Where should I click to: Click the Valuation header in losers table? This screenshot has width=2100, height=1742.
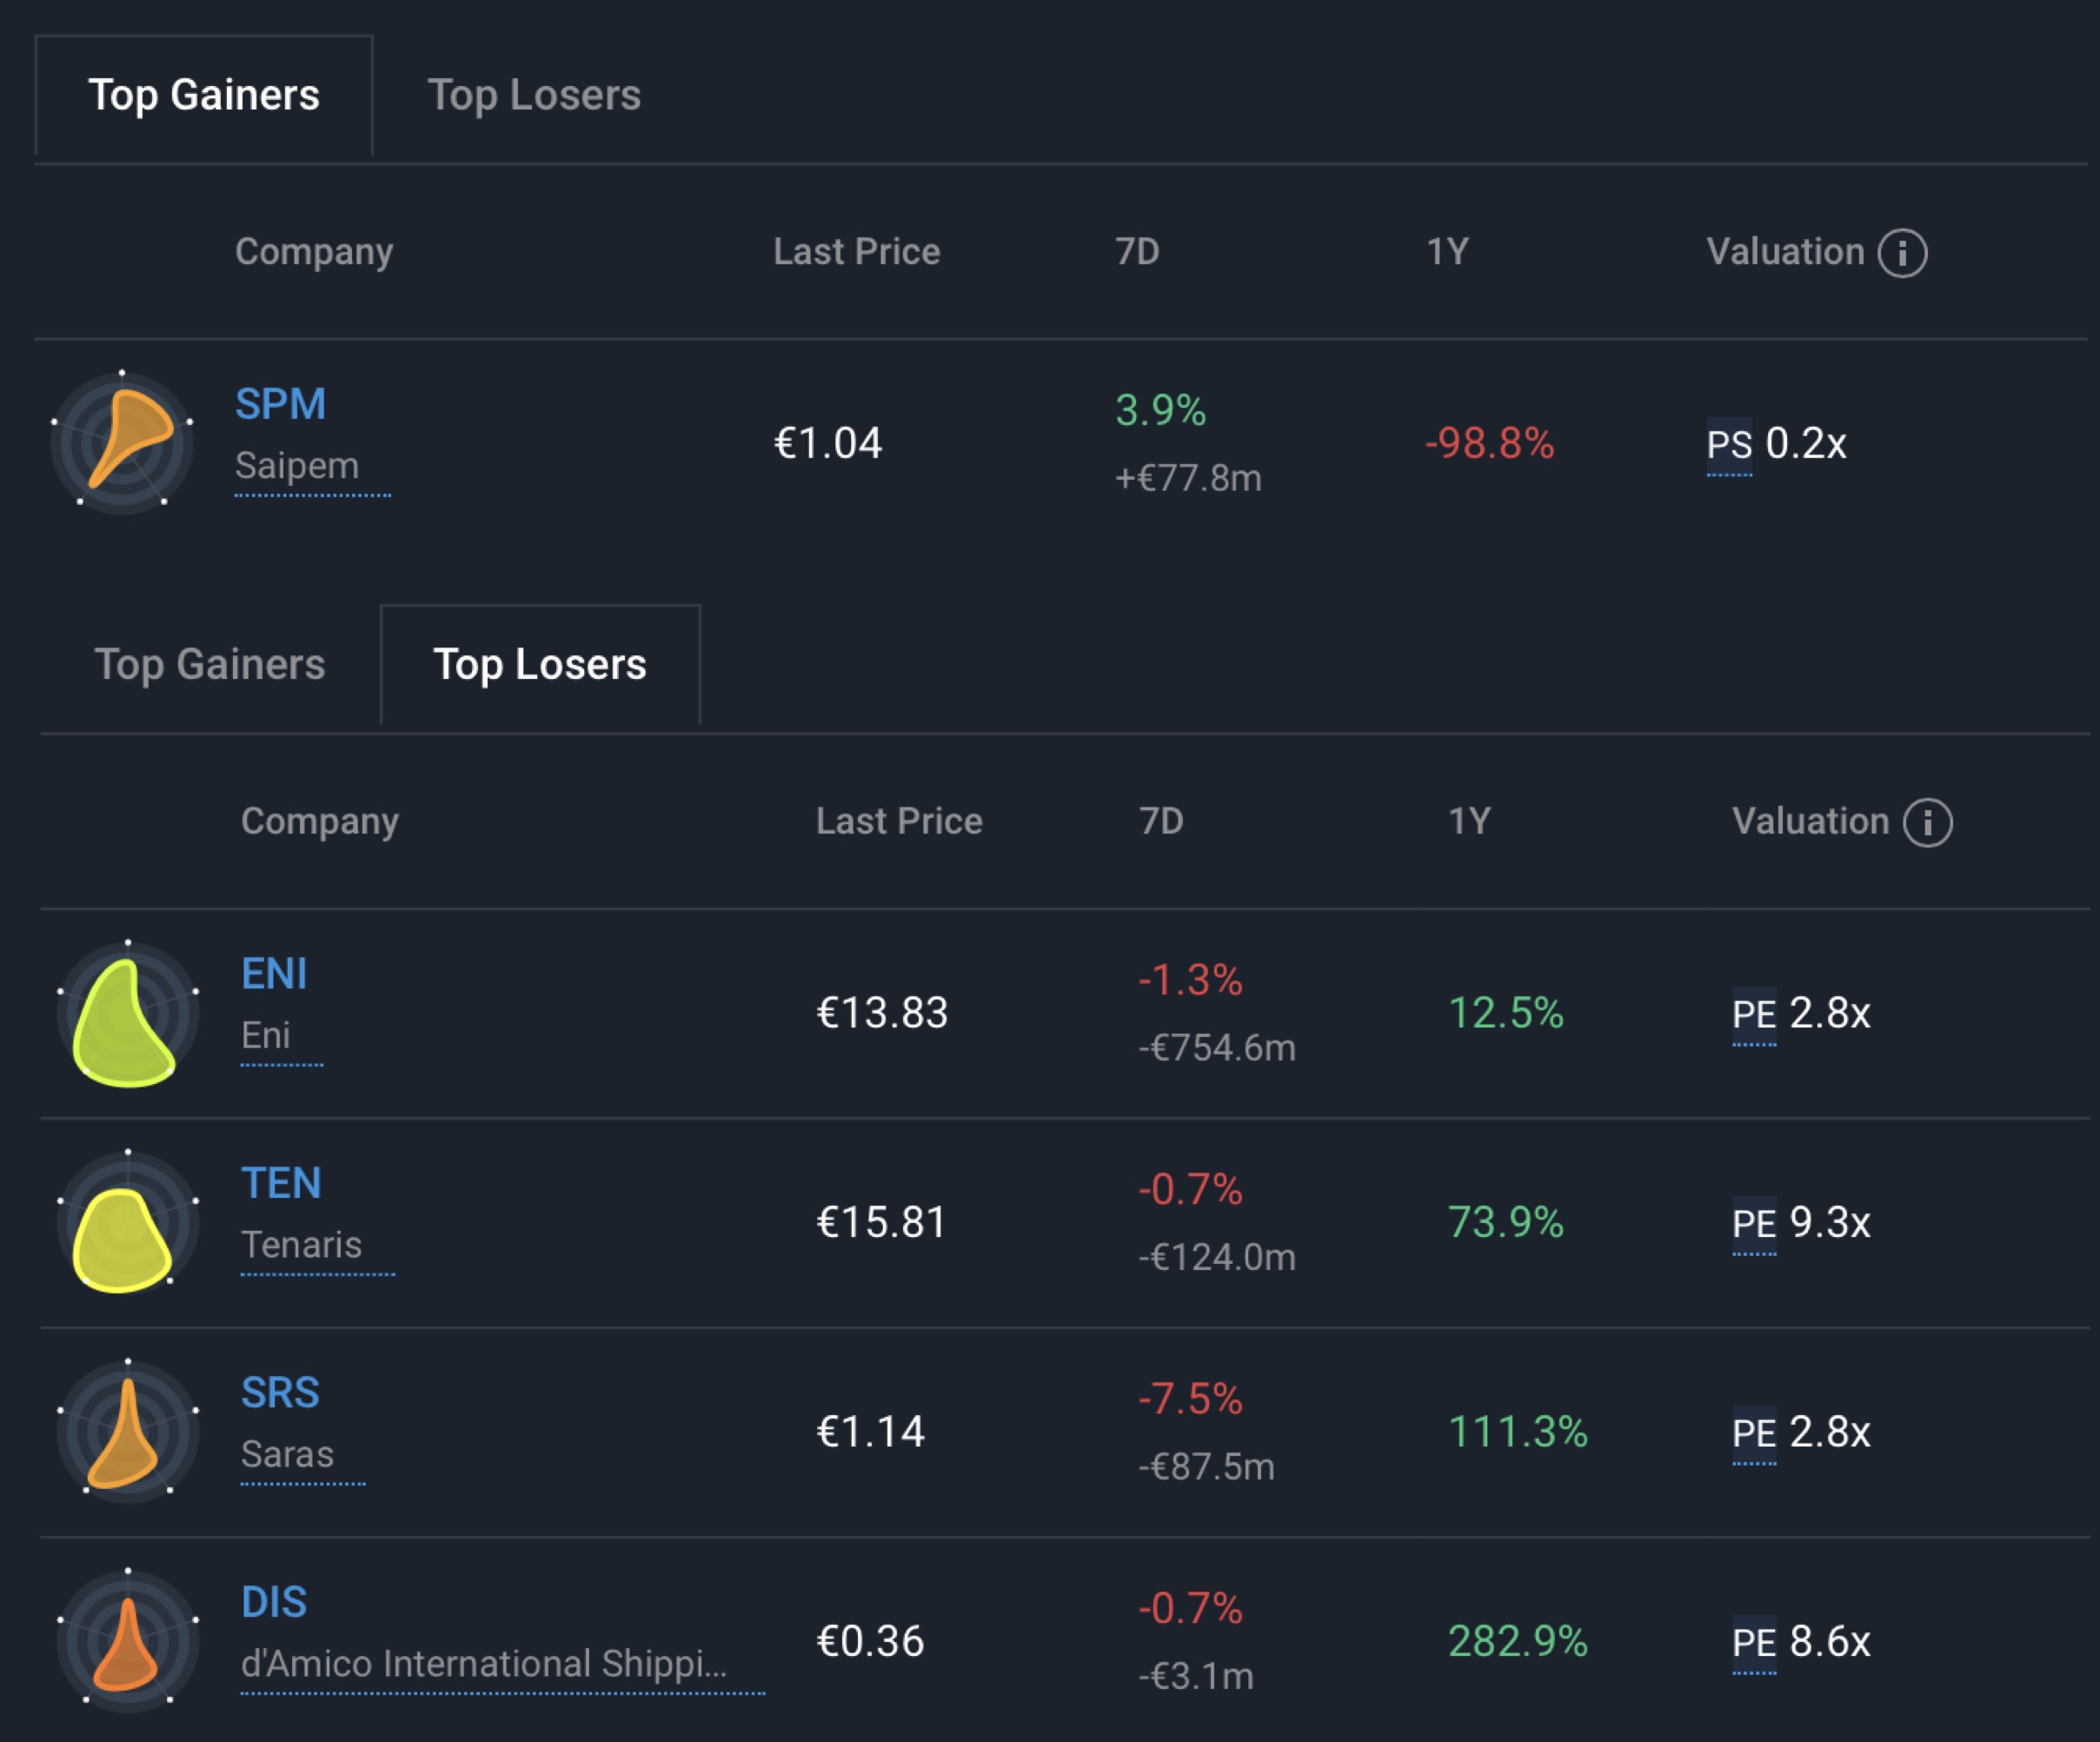[1810, 821]
